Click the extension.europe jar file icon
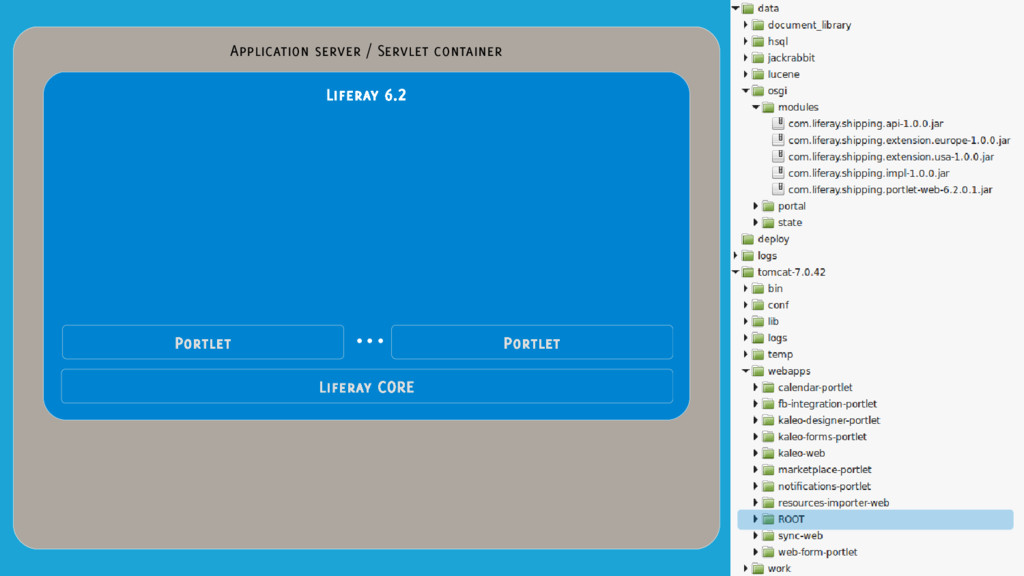This screenshot has width=1024, height=576. click(x=778, y=140)
